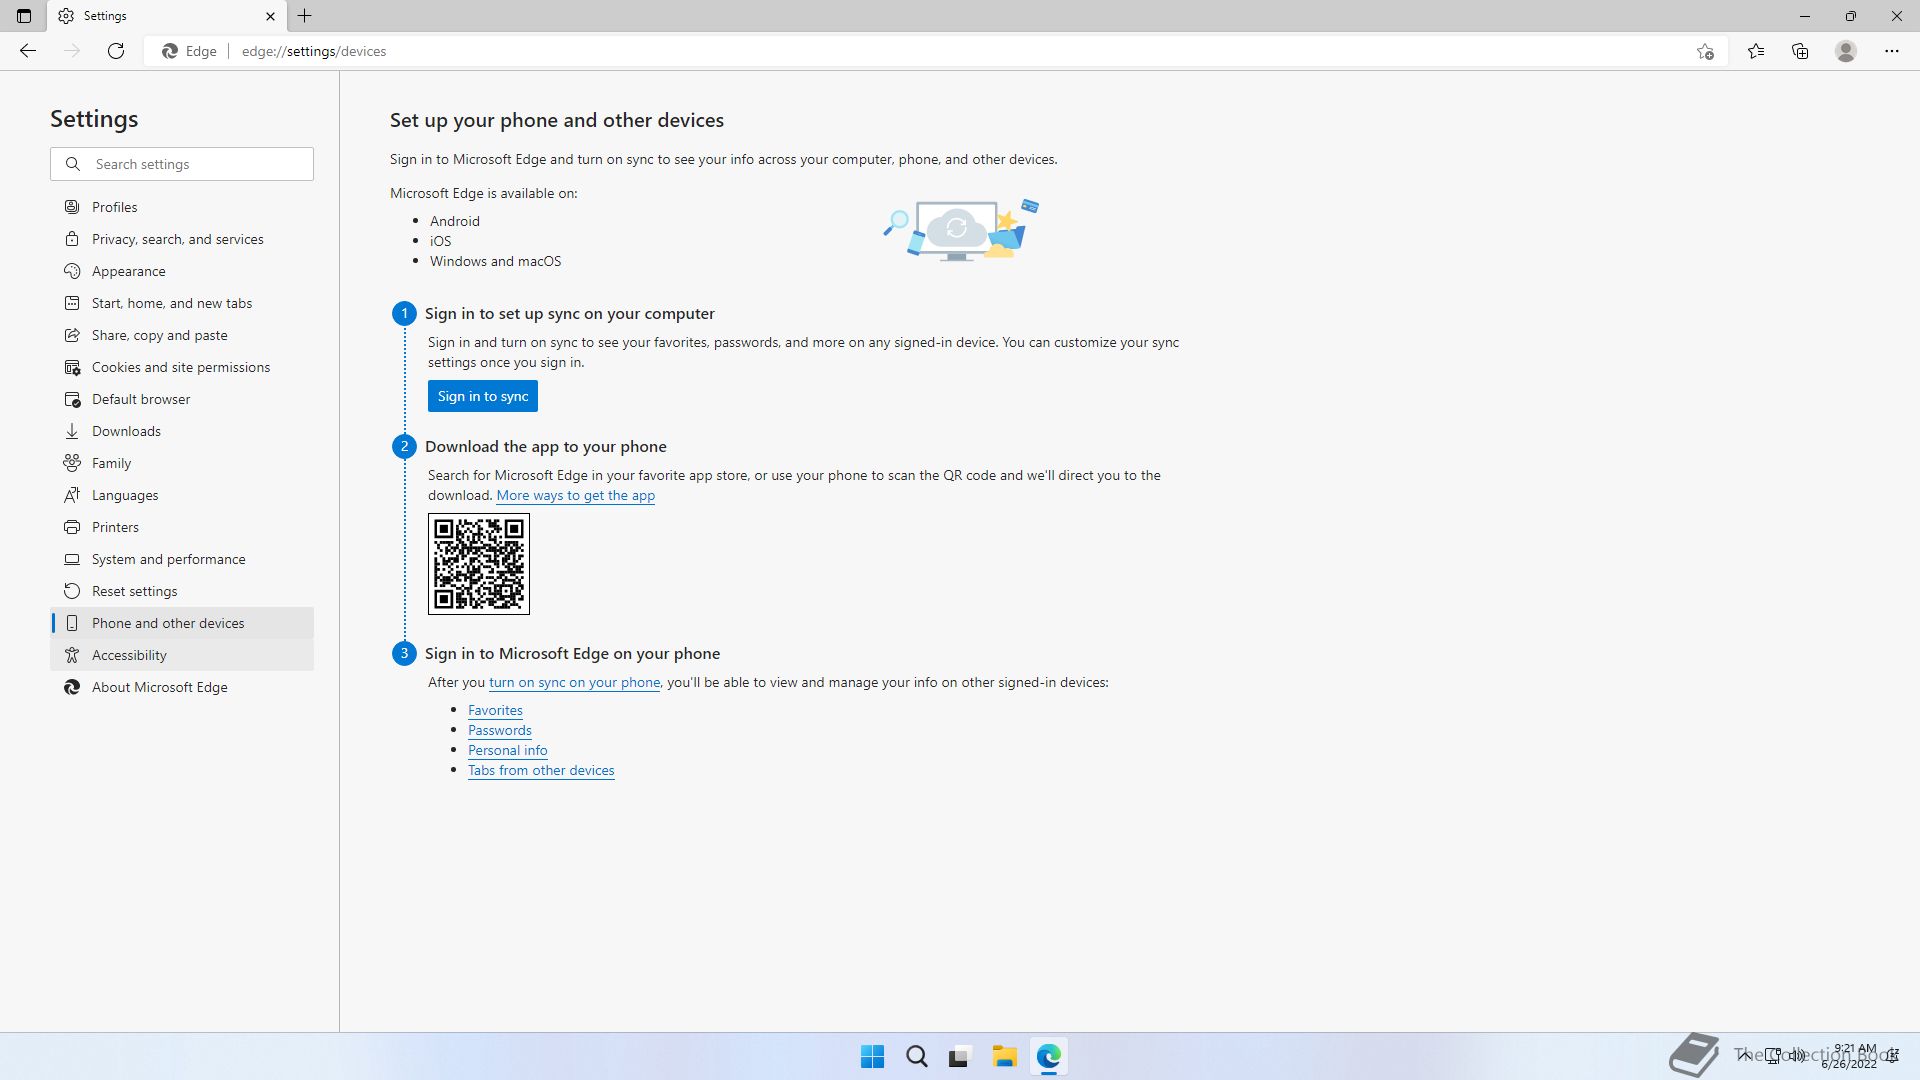Click the QR code image

tap(479, 564)
